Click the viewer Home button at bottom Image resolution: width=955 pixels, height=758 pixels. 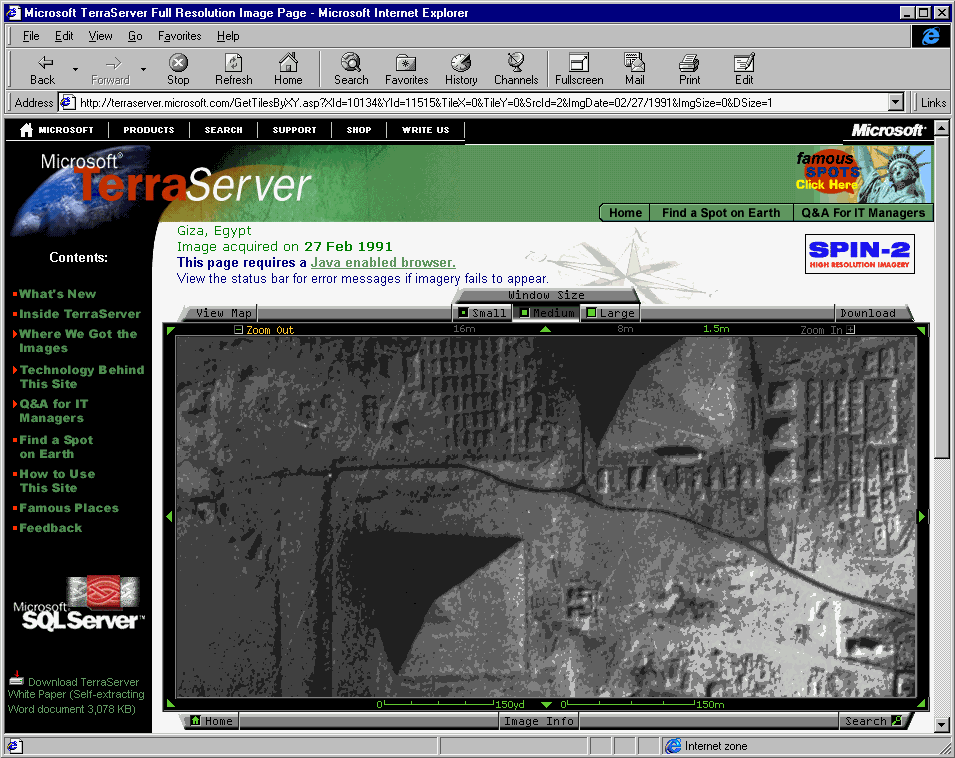click(x=212, y=721)
